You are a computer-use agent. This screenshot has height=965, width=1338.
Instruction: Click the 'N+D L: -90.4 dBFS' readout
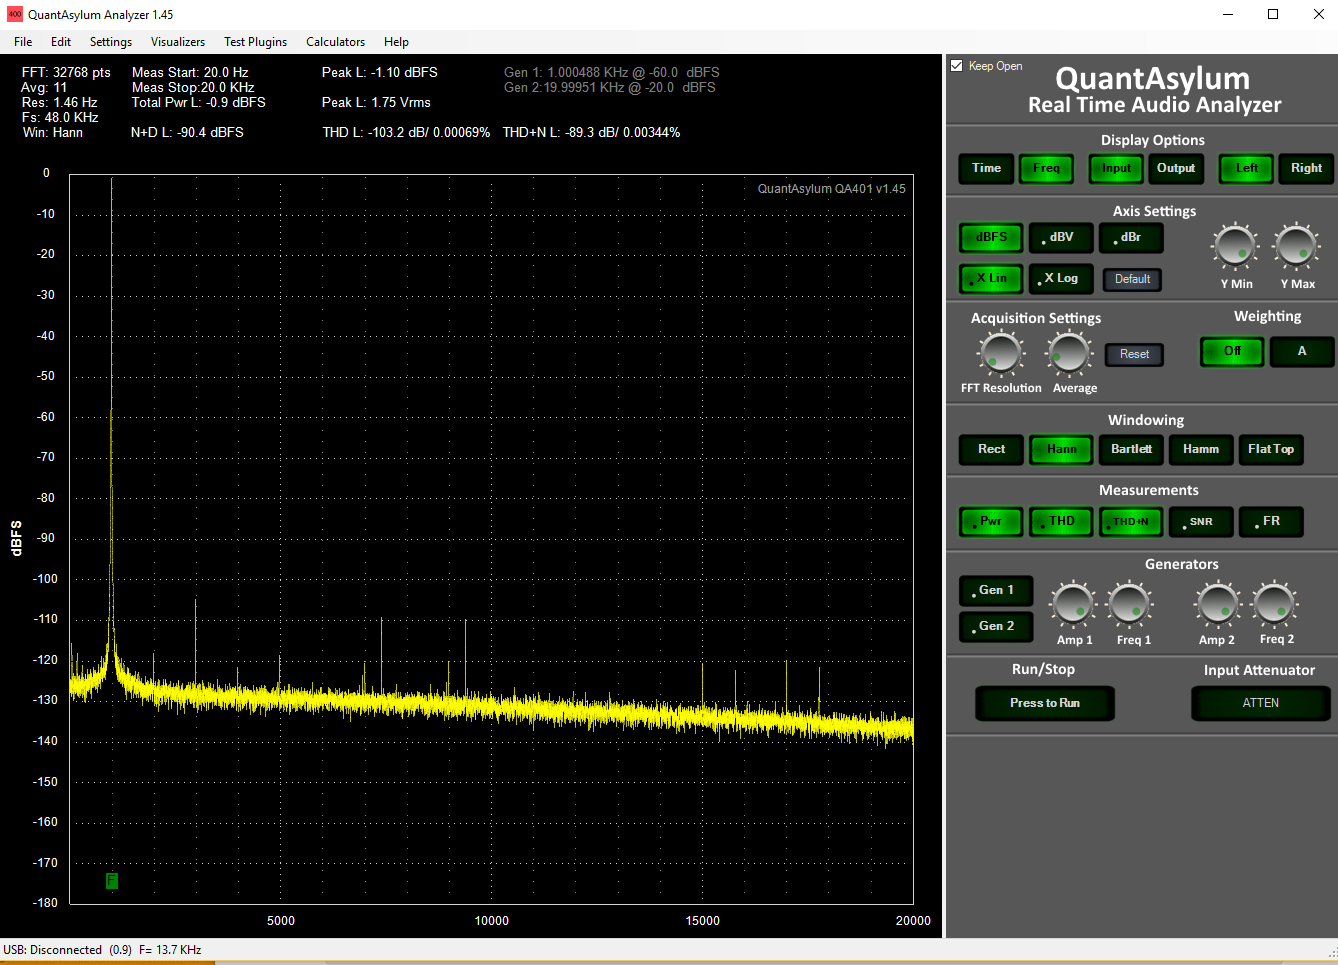coord(187,132)
